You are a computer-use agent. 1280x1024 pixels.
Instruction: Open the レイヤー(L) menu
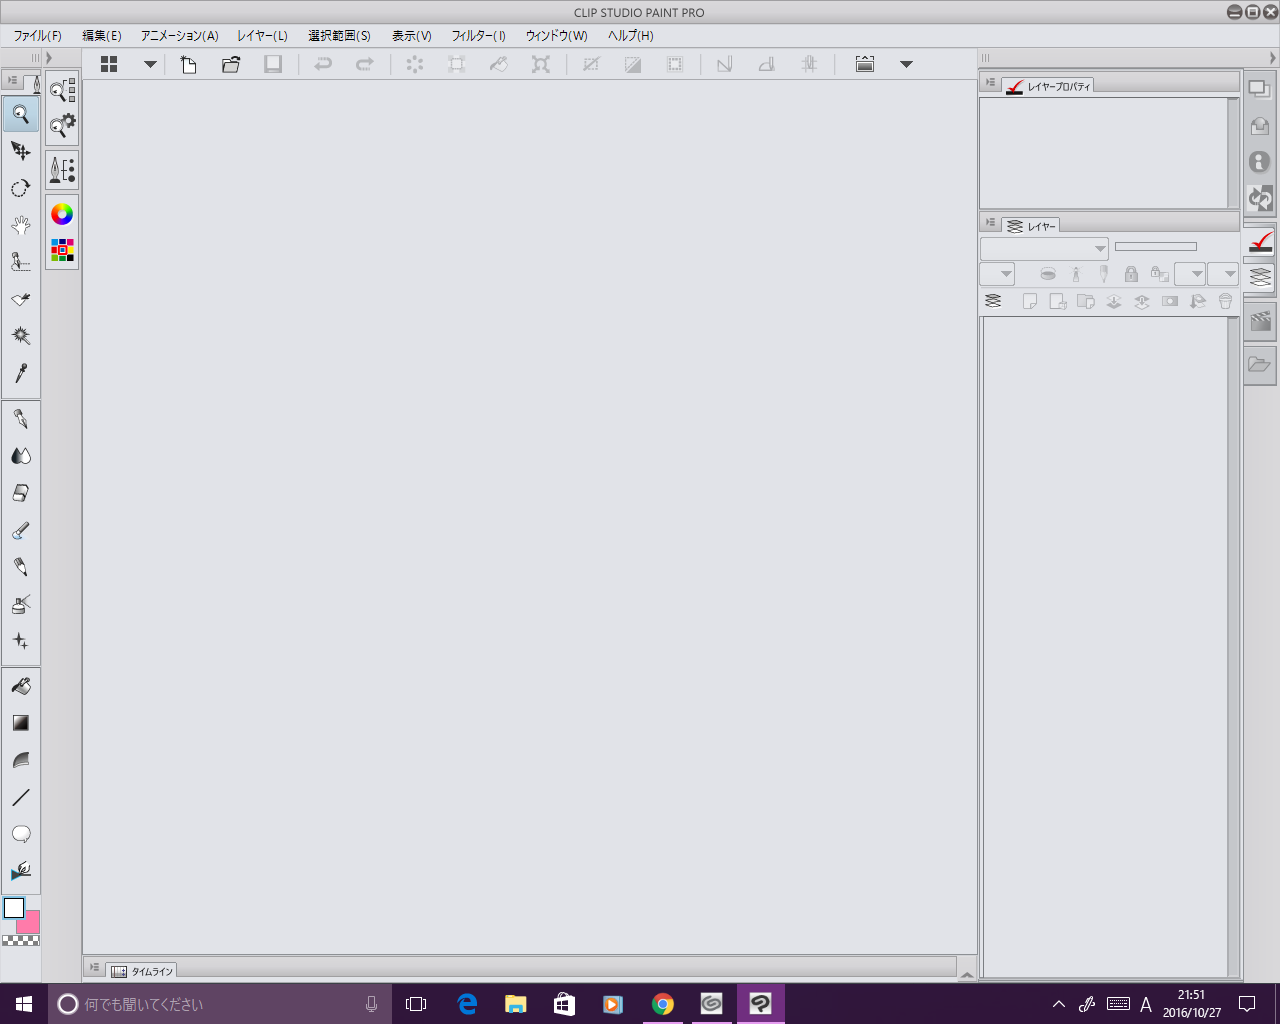[x=262, y=36]
